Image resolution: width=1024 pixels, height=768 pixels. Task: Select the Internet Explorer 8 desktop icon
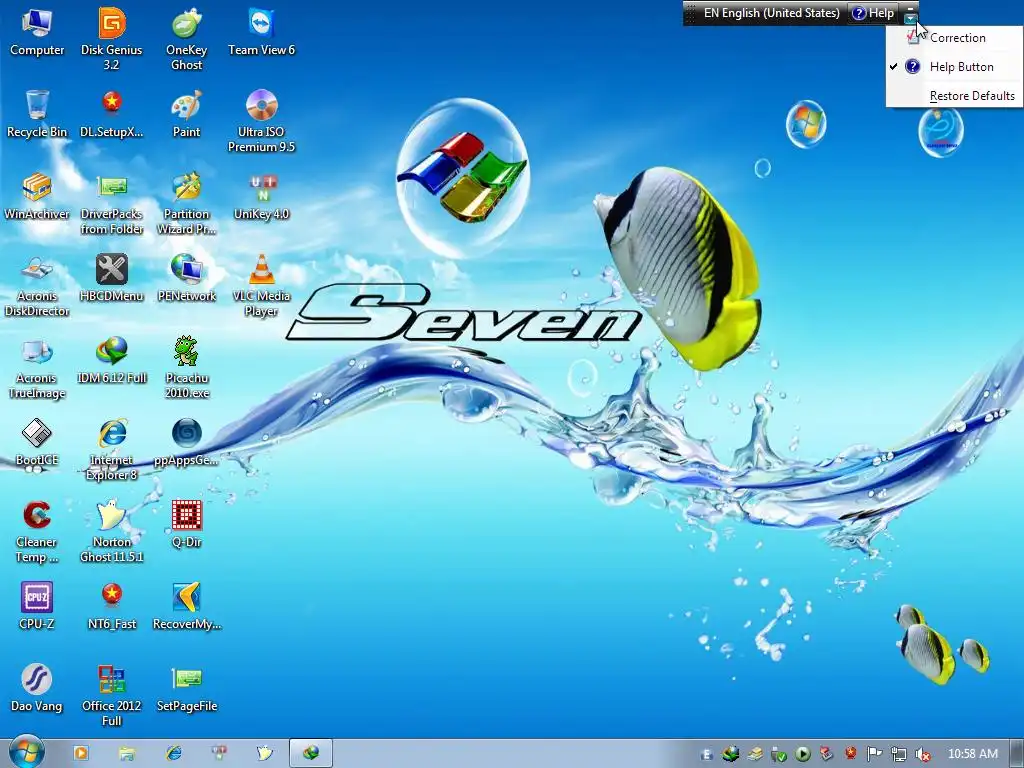[x=112, y=451]
